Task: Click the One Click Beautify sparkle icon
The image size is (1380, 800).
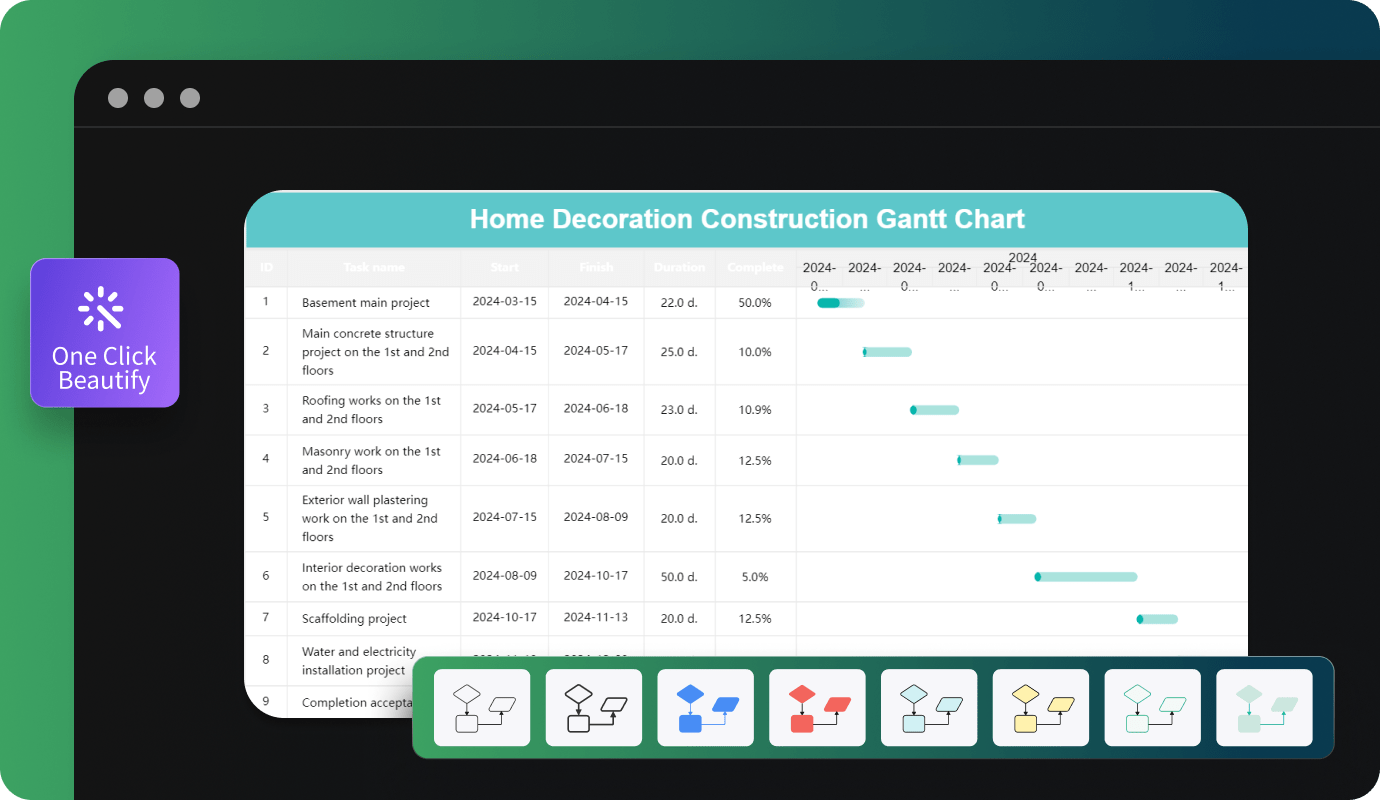Action: pos(104,308)
